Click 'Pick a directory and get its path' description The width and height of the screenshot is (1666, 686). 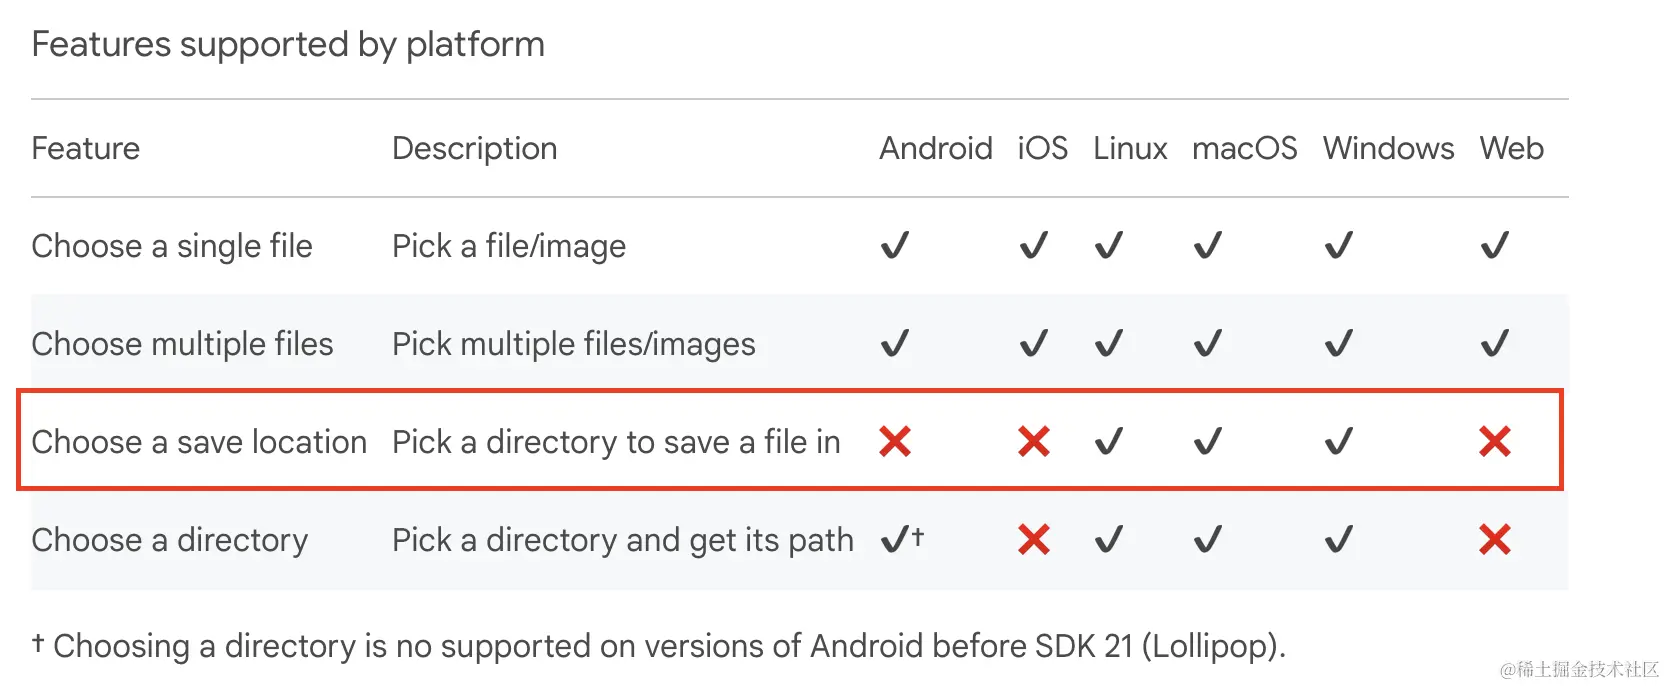click(623, 539)
